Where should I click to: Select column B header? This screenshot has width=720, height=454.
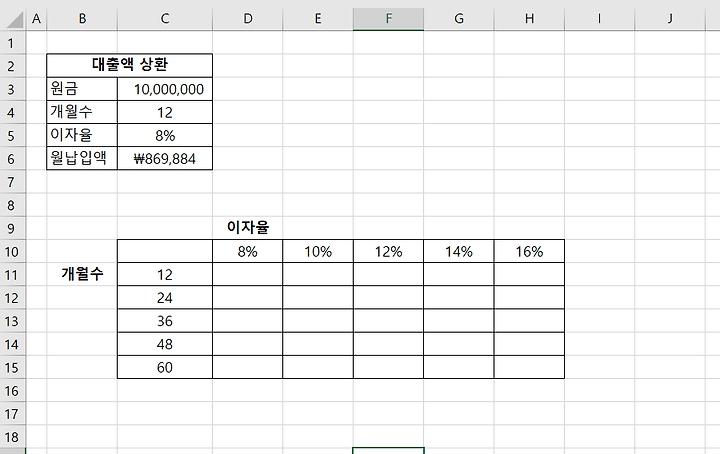pos(82,19)
